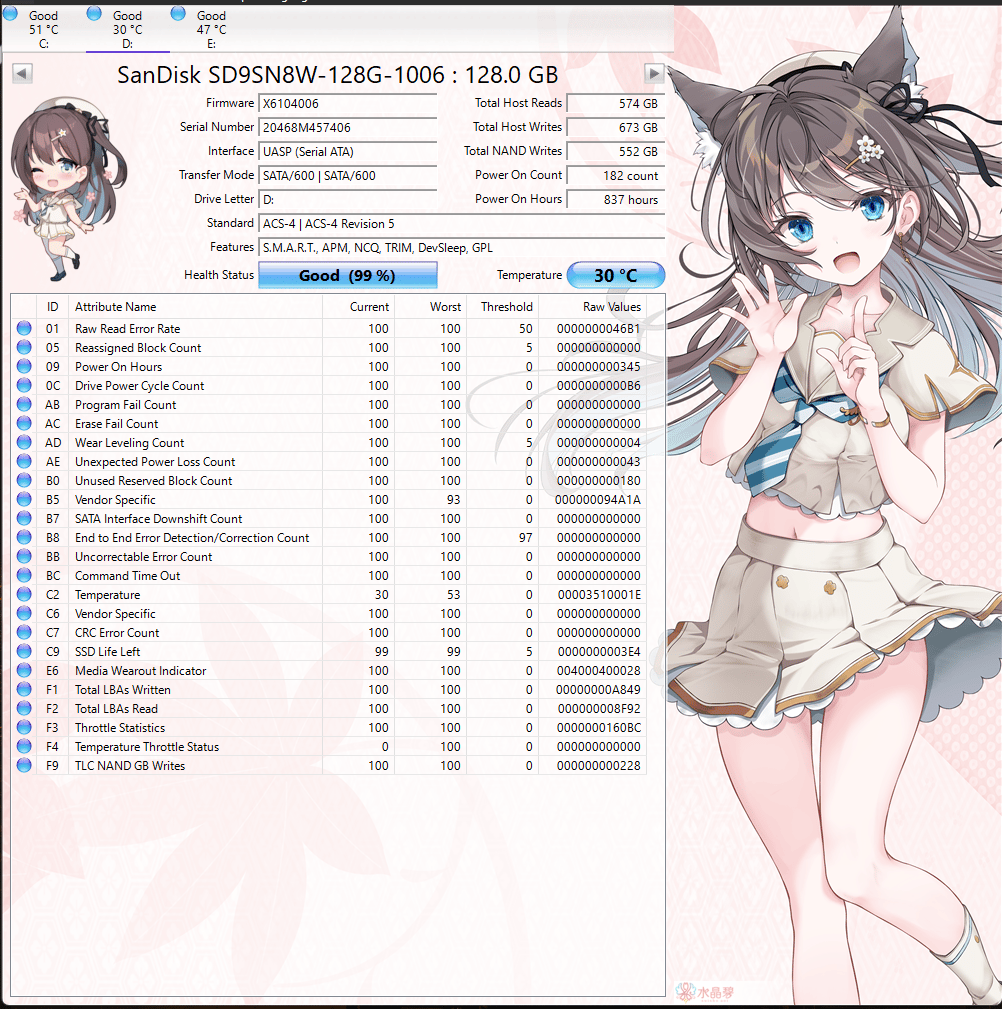Click status orb for Command Time Out

24,575
